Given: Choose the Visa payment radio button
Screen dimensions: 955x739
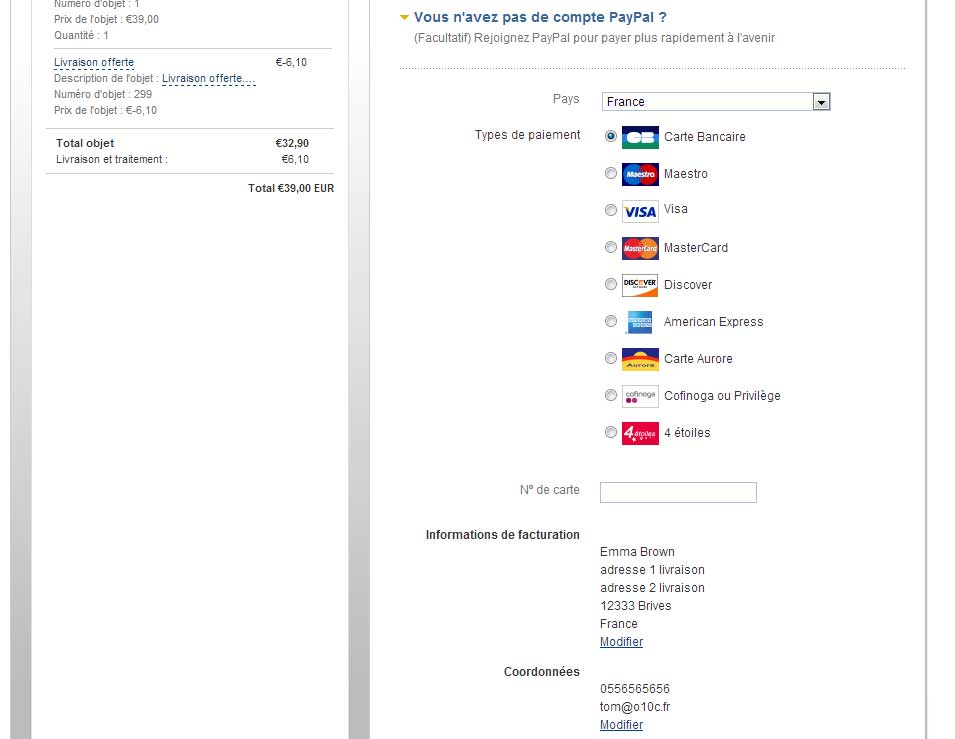Looking at the screenshot, I should [611, 210].
